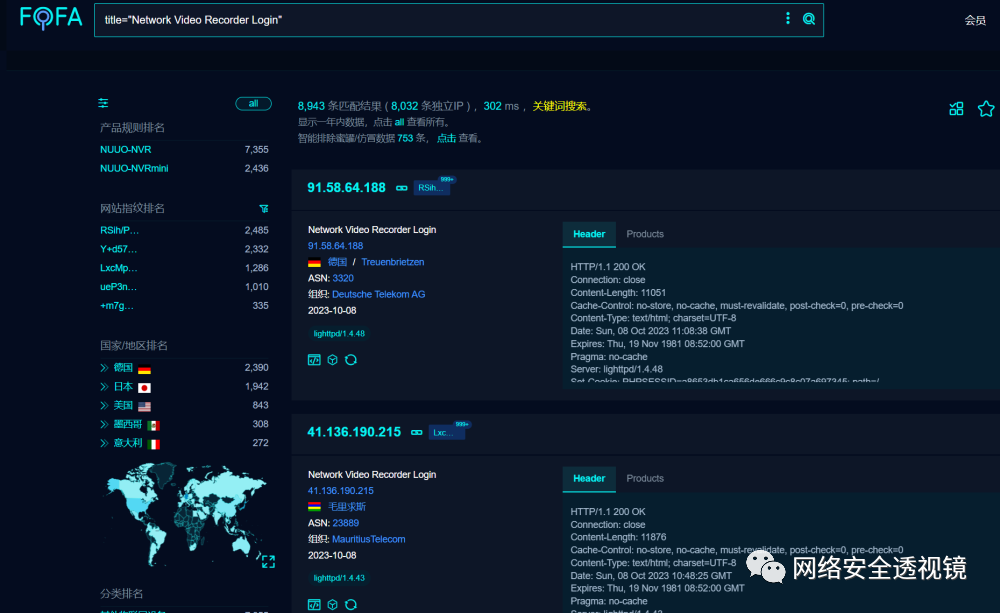The image size is (1000, 613).
Task: Click MauritiusTelecom organization link
Action: pos(369,540)
